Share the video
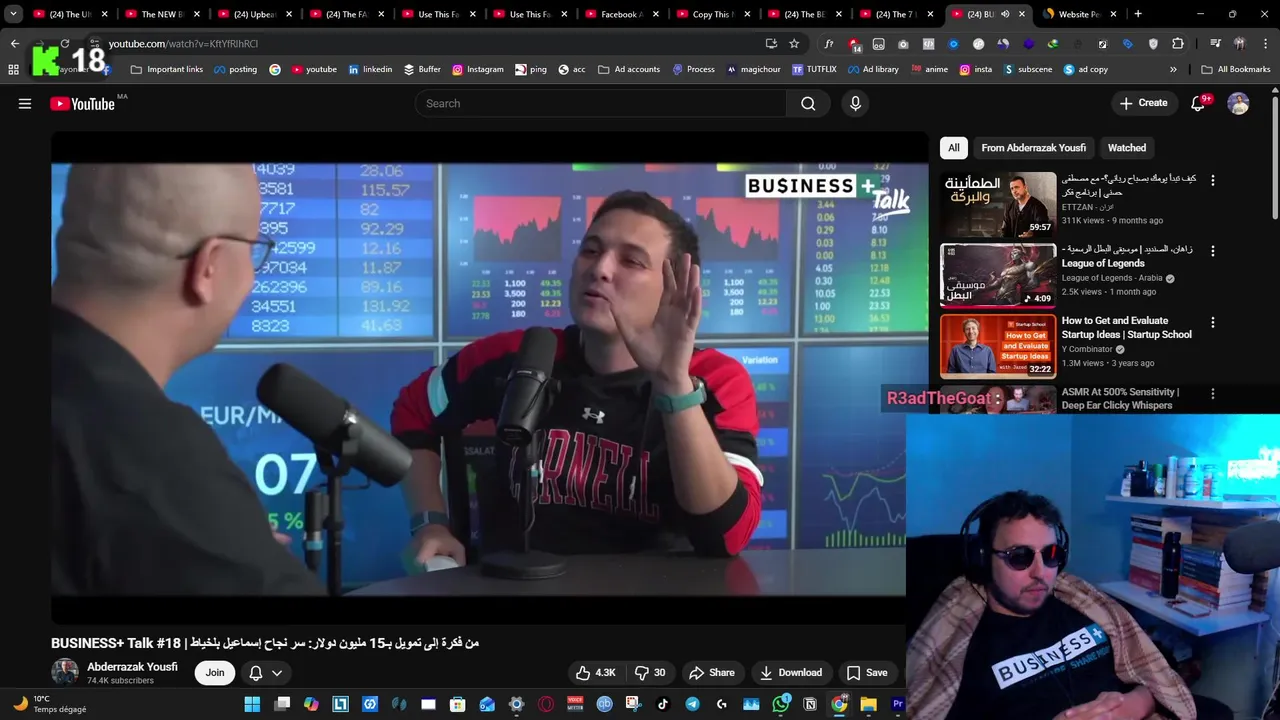The height and width of the screenshot is (720, 1280). [x=712, y=673]
